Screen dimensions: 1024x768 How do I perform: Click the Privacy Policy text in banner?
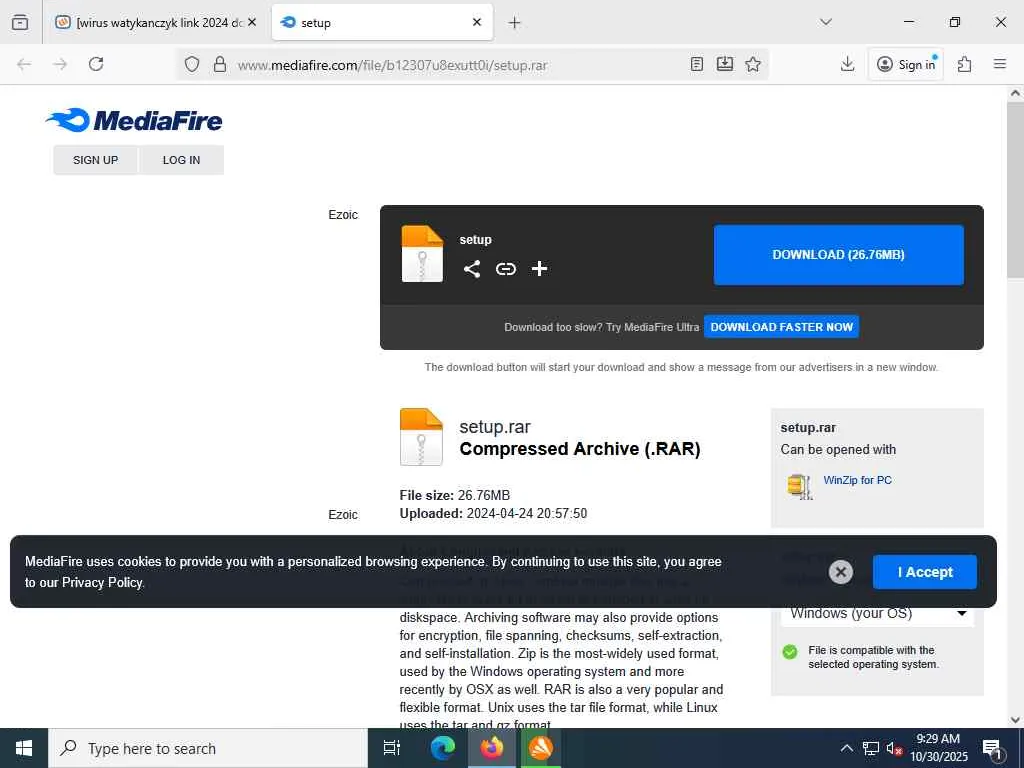coord(103,583)
